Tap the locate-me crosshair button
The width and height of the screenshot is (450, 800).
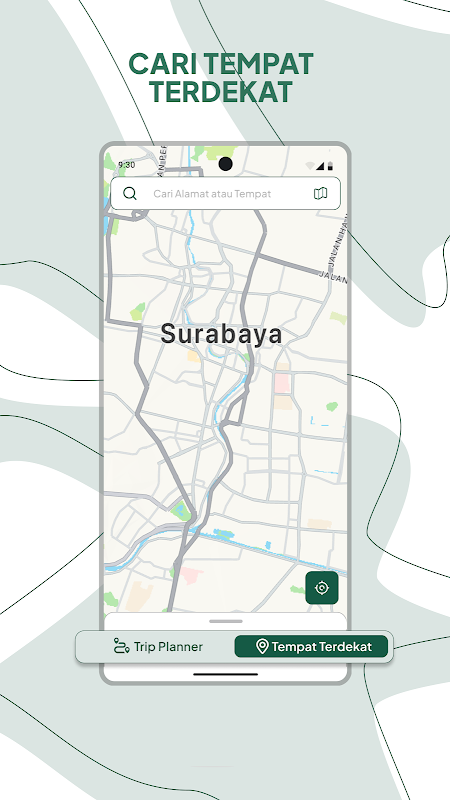click(x=322, y=588)
